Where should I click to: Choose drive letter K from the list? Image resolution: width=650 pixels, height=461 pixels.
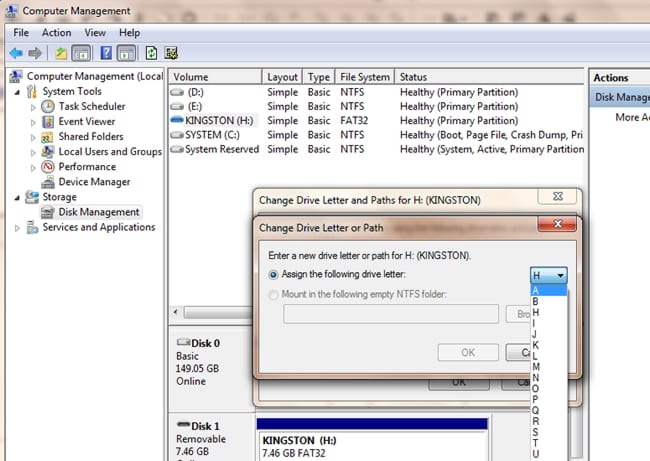(536, 343)
